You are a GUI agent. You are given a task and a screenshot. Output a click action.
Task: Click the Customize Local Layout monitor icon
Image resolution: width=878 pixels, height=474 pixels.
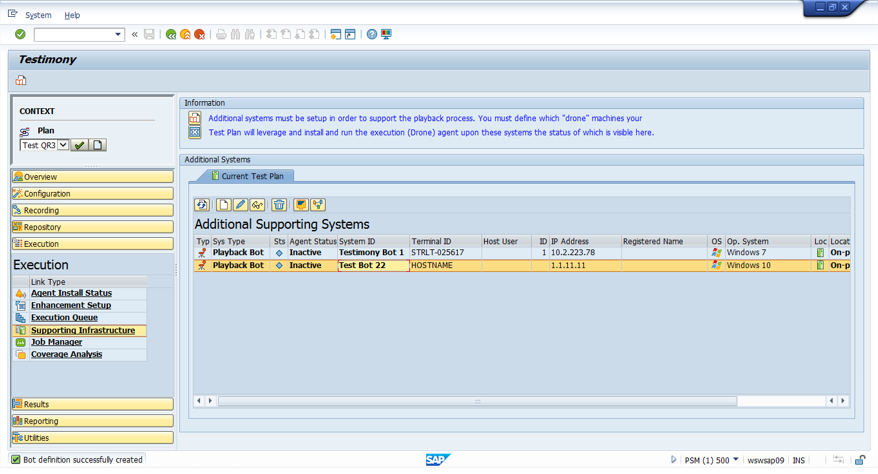point(386,35)
